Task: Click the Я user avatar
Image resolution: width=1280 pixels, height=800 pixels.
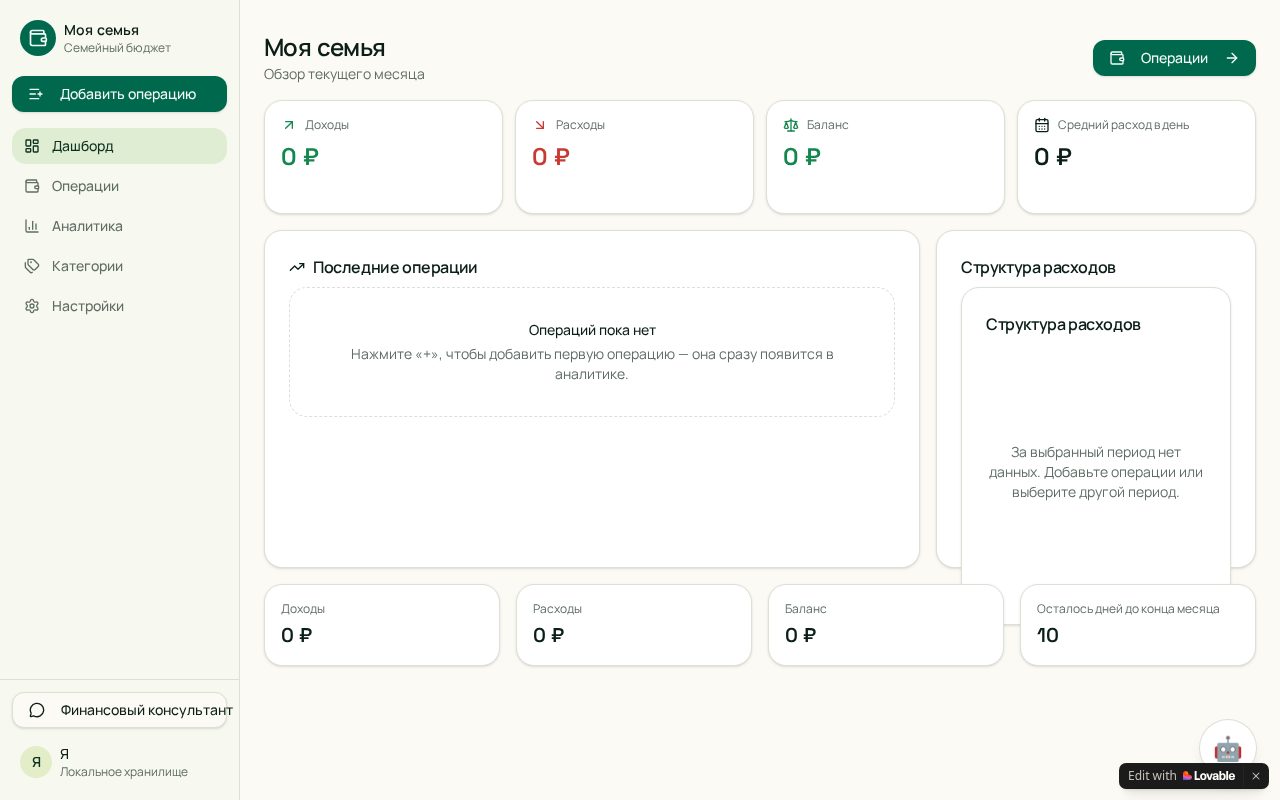Action: pyautogui.click(x=36, y=762)
